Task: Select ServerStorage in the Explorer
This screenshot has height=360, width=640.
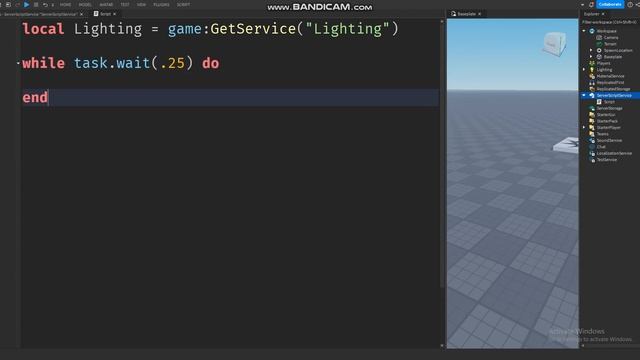Action: (609, 109)
